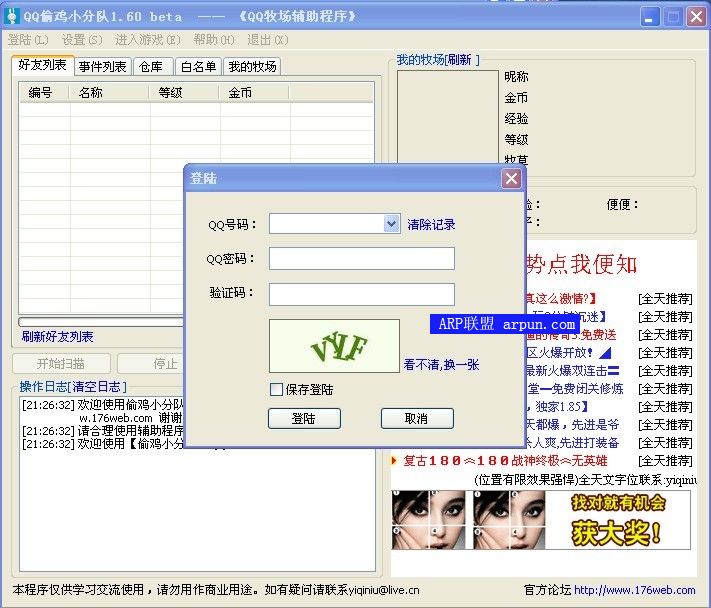Close the QQ偷鸡小分队 main window
The image size is (711, 608).
tap(696, 17)
